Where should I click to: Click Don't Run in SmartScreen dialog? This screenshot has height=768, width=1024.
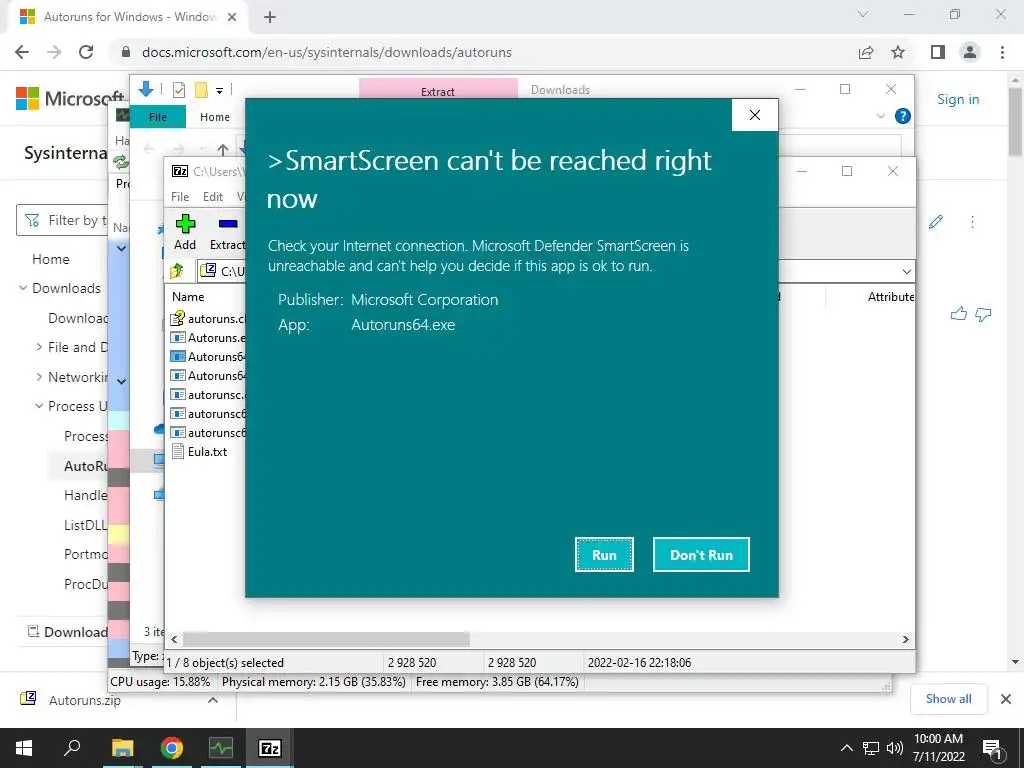[701, 554]
